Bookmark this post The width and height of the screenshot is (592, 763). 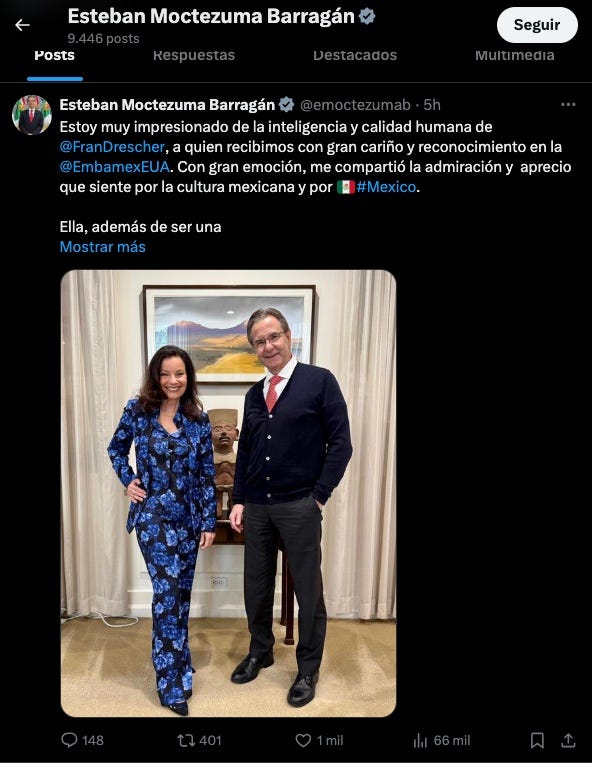537,741
